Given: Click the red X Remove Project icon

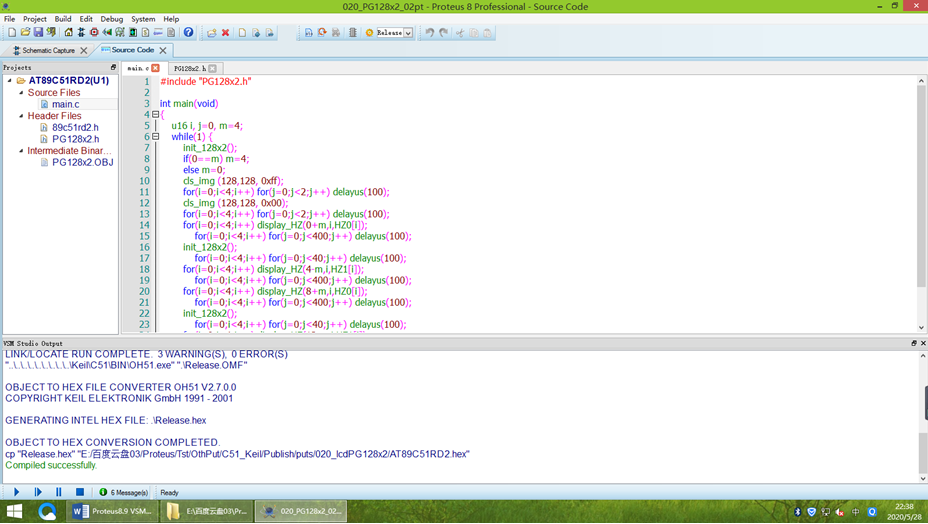Looking at the screenshot, I should 225,33.
